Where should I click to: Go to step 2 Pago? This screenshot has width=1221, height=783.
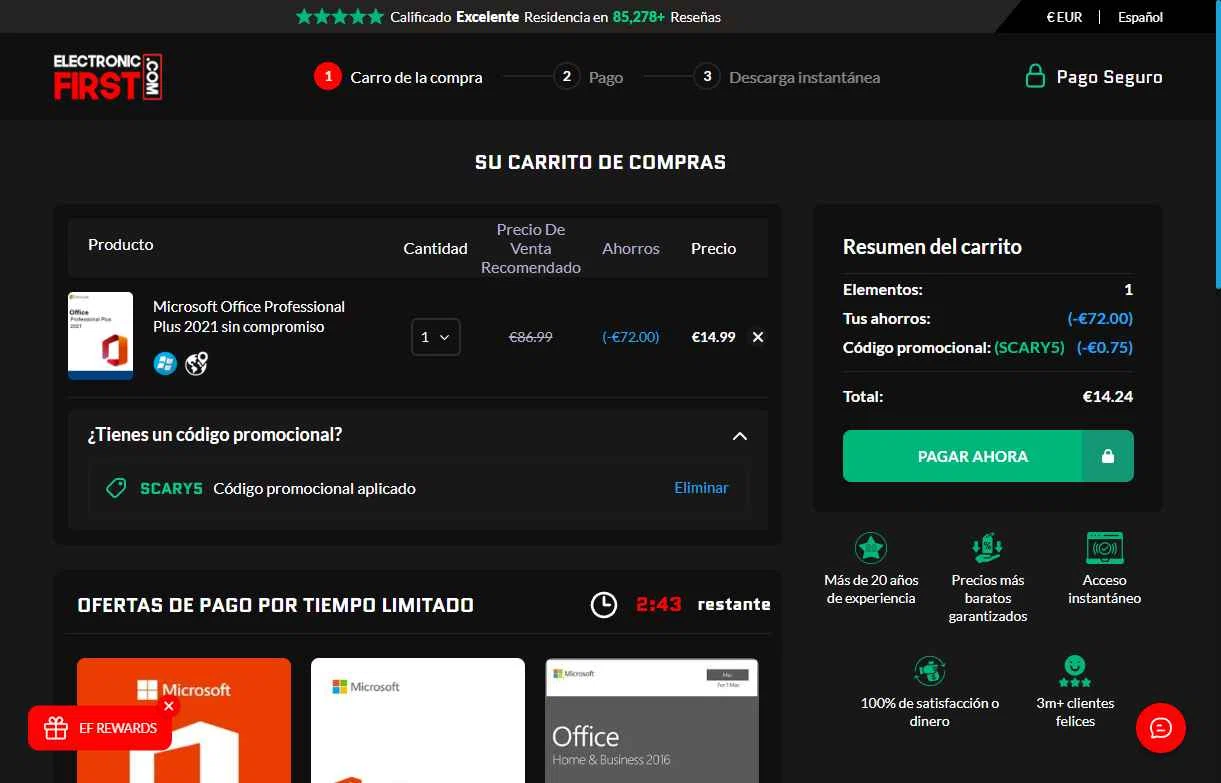[x=588, y=76]
